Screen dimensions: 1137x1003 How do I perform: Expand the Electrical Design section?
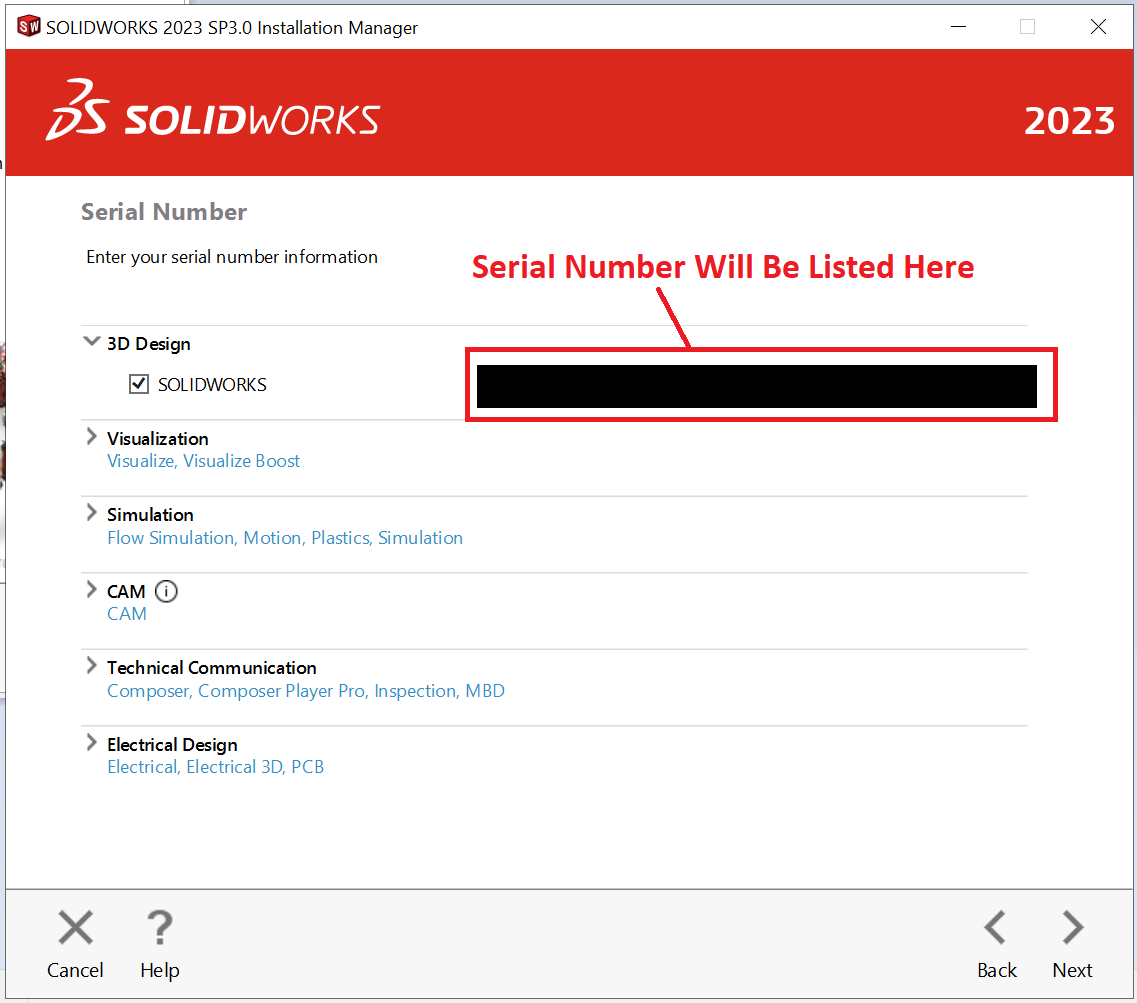(x=91, y=743)
